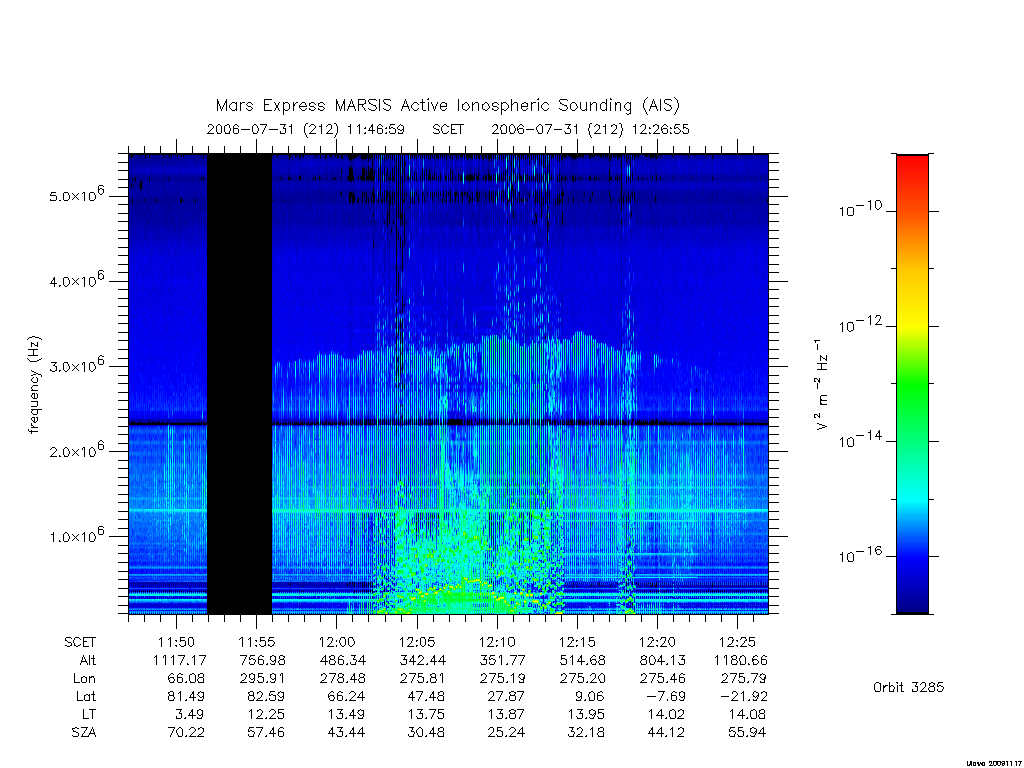Click the SZA row label
Image resolution: width=1024 pixels, height=768 pixels.
click(84, 732)
